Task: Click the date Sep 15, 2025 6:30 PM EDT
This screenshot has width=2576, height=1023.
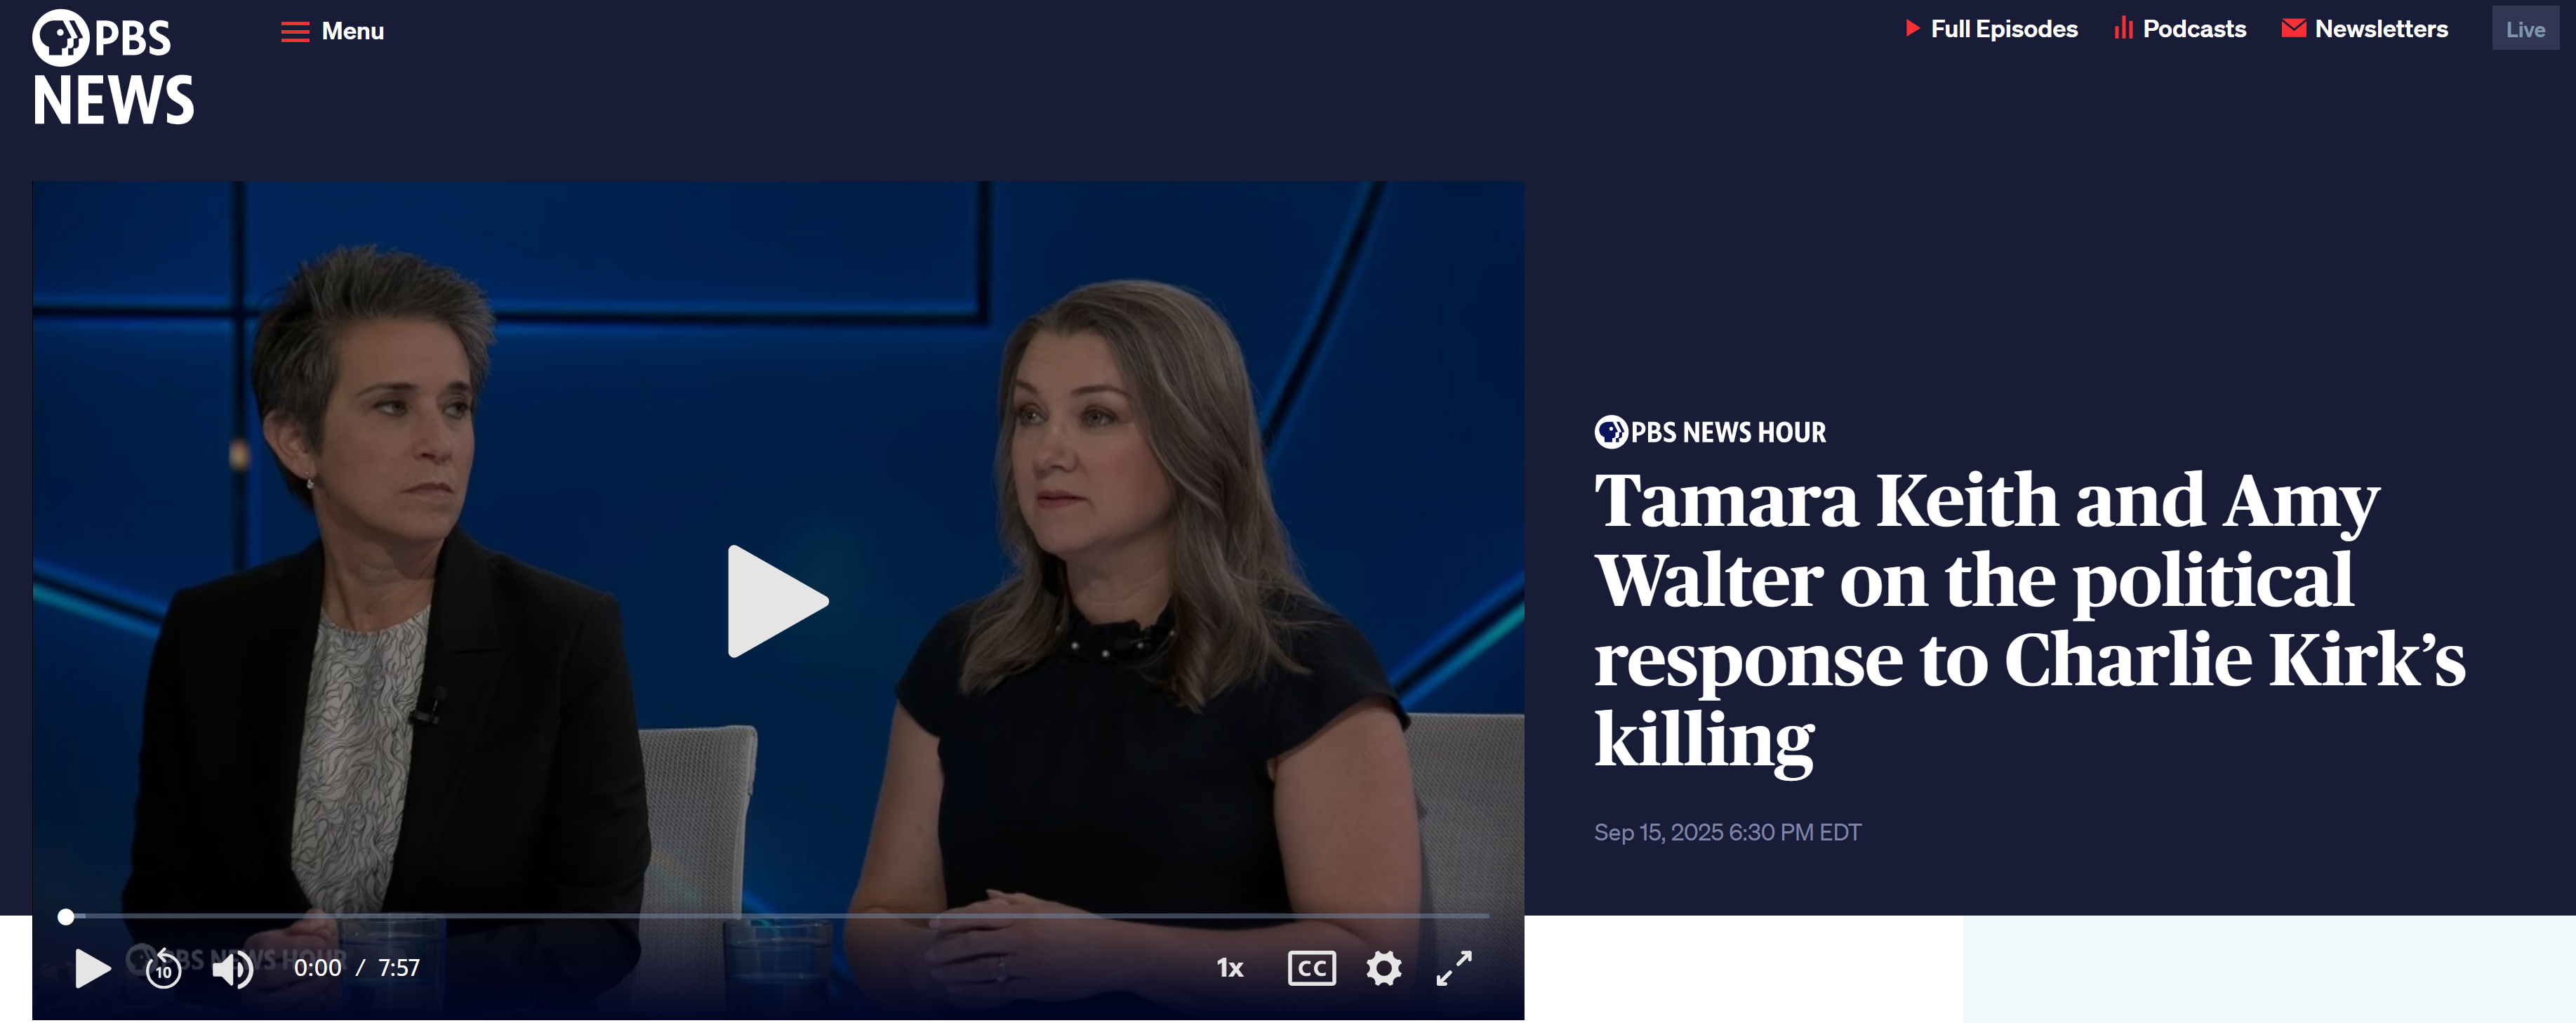Action: click(x=1727, y=832)
